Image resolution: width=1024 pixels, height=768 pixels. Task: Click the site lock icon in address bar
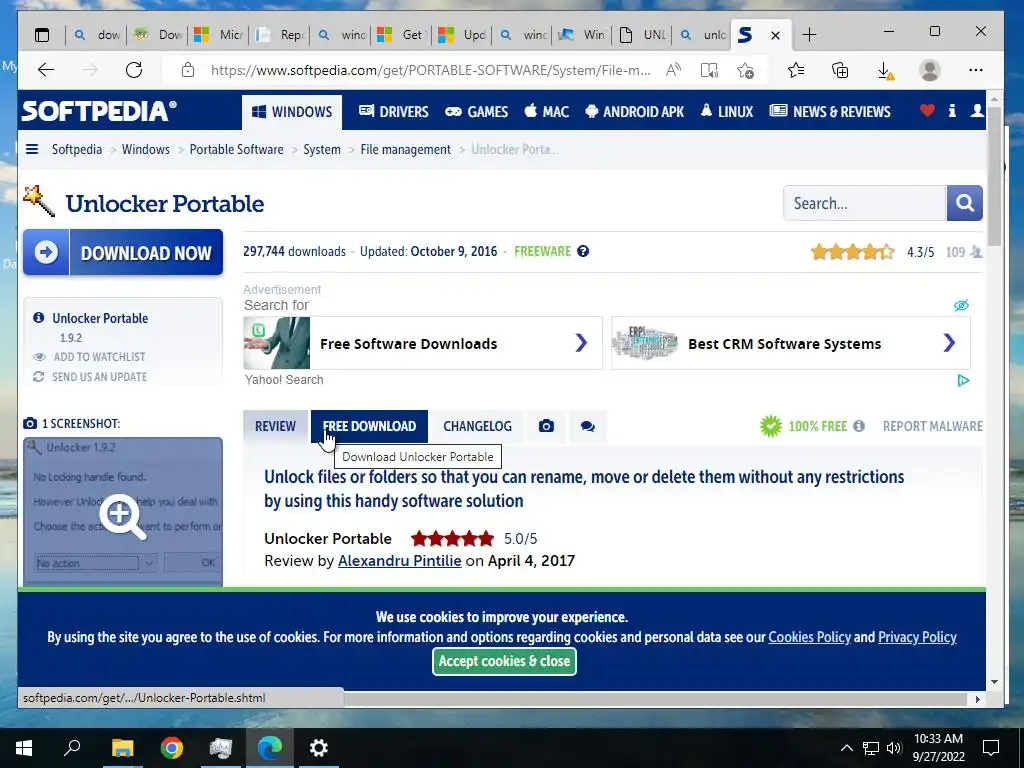tap(188, 70)
